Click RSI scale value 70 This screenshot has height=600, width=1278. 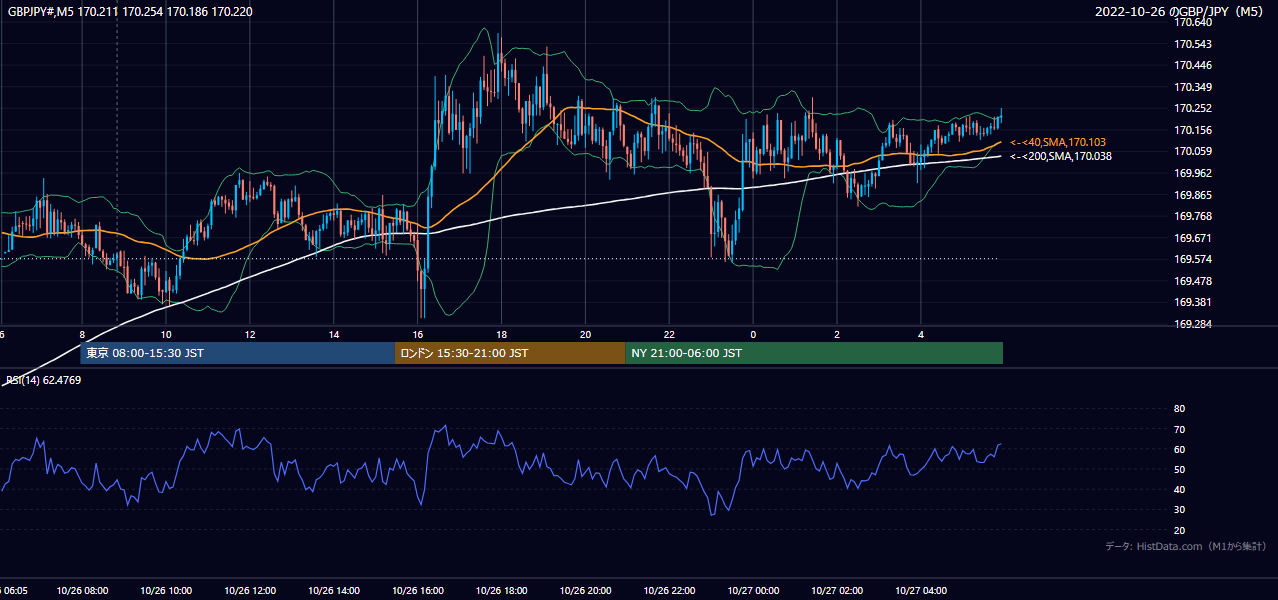[1179, 429]
